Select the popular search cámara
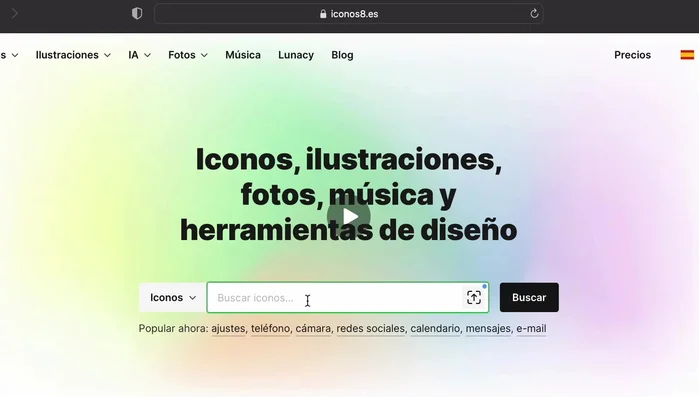The height and width of the screenshot is (397, 699). [313, 328]
